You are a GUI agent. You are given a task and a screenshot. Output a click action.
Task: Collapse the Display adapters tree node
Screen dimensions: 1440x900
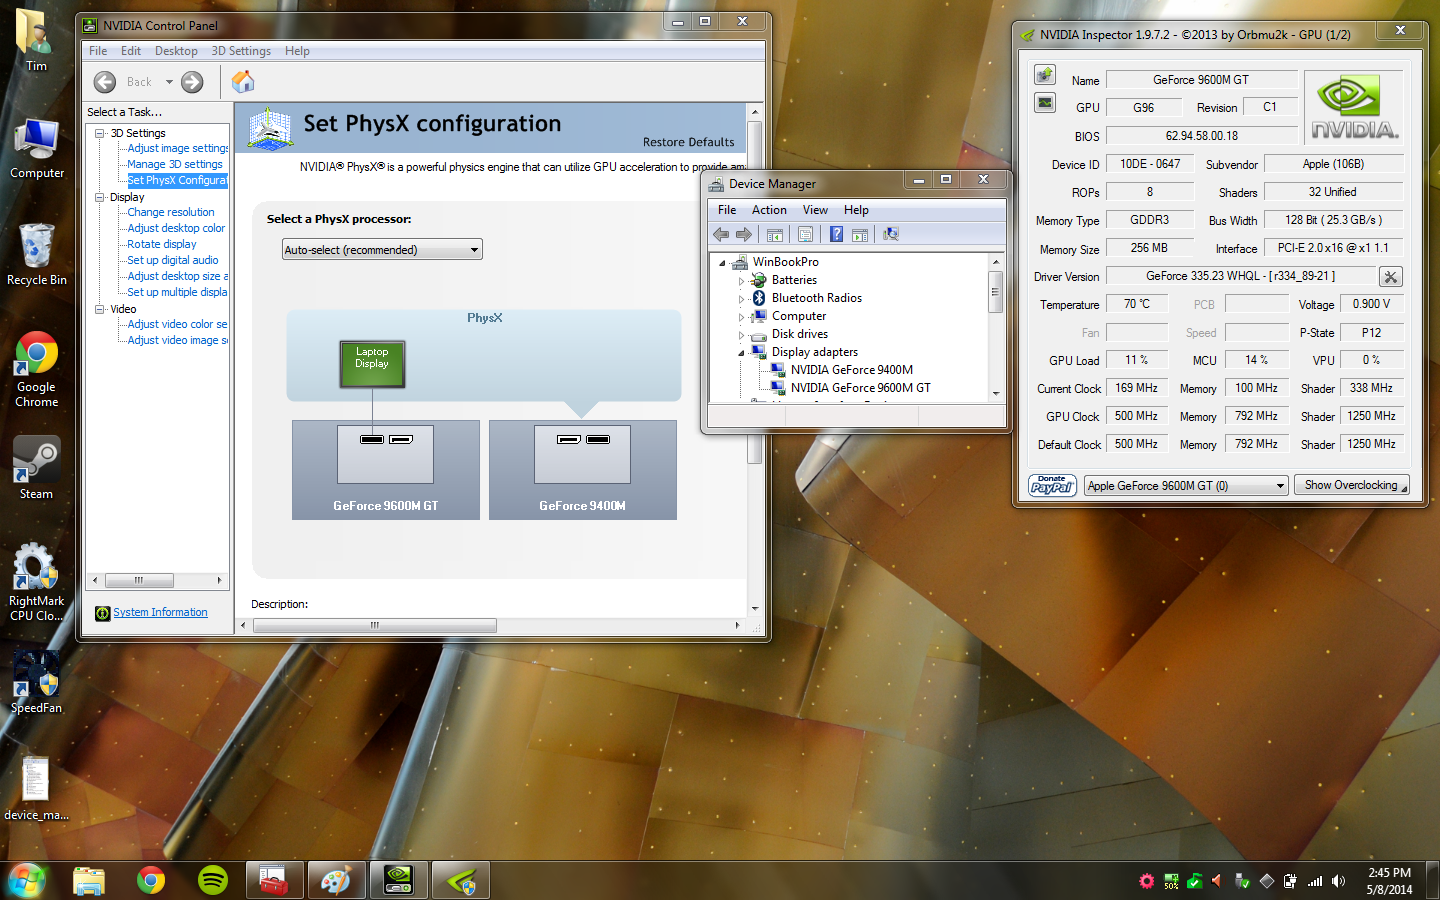741,353
